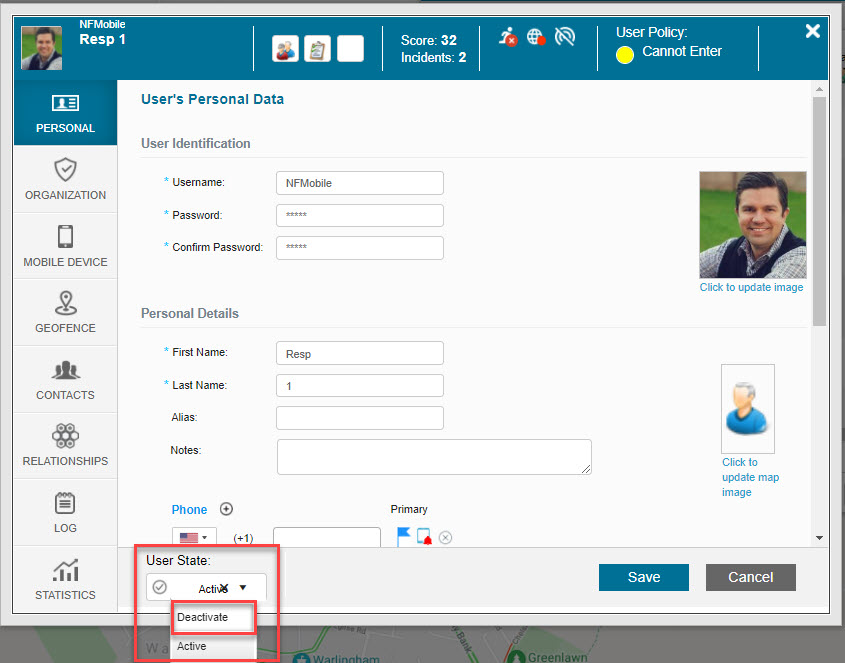
Task: Click the running person status icon
Action: point(508,37)
